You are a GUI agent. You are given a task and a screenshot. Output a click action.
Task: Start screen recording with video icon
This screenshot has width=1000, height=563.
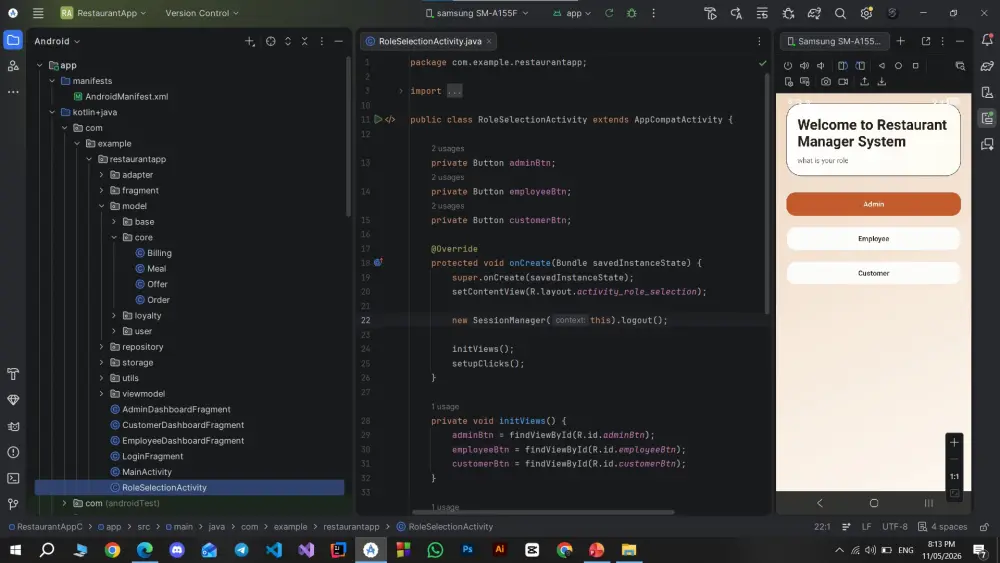843,82
